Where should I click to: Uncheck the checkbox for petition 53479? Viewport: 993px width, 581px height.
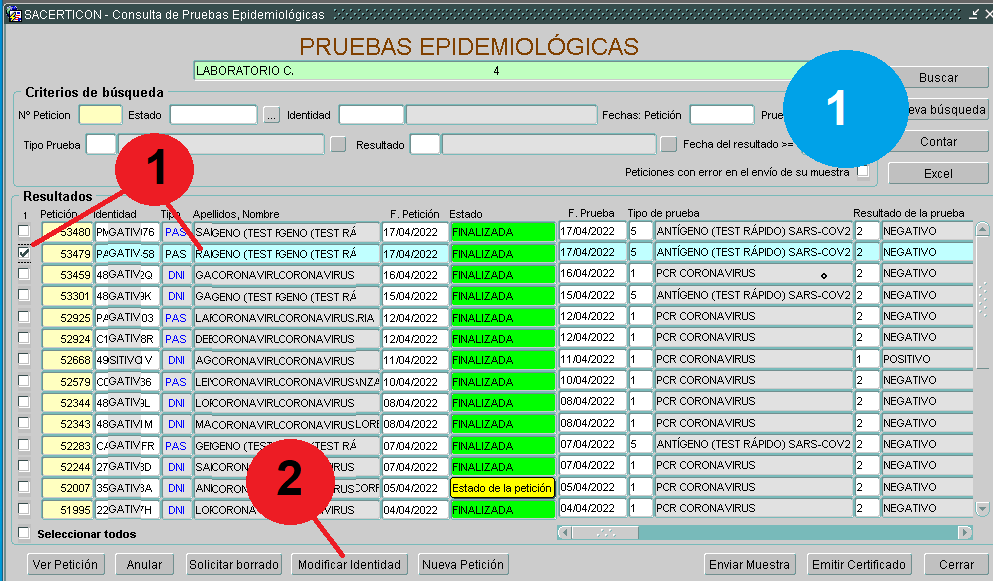click(x=24, y=253)
